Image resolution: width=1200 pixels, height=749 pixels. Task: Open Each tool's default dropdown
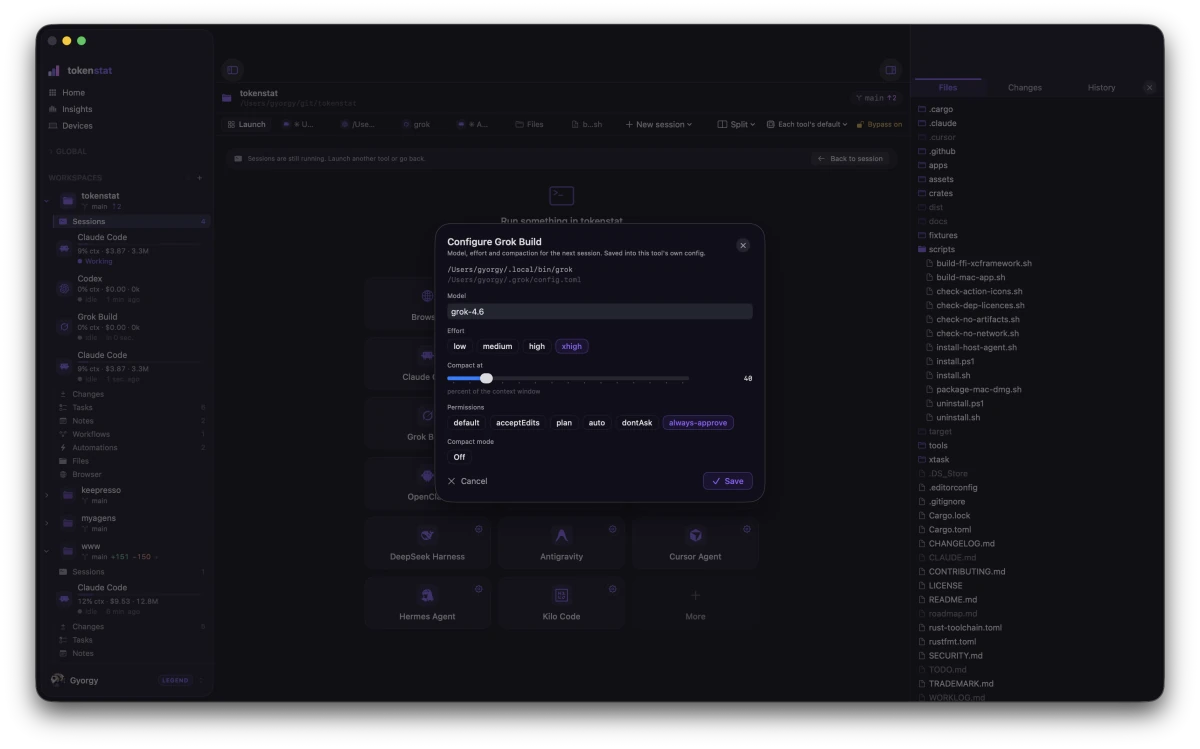click(x=807, y=124)
